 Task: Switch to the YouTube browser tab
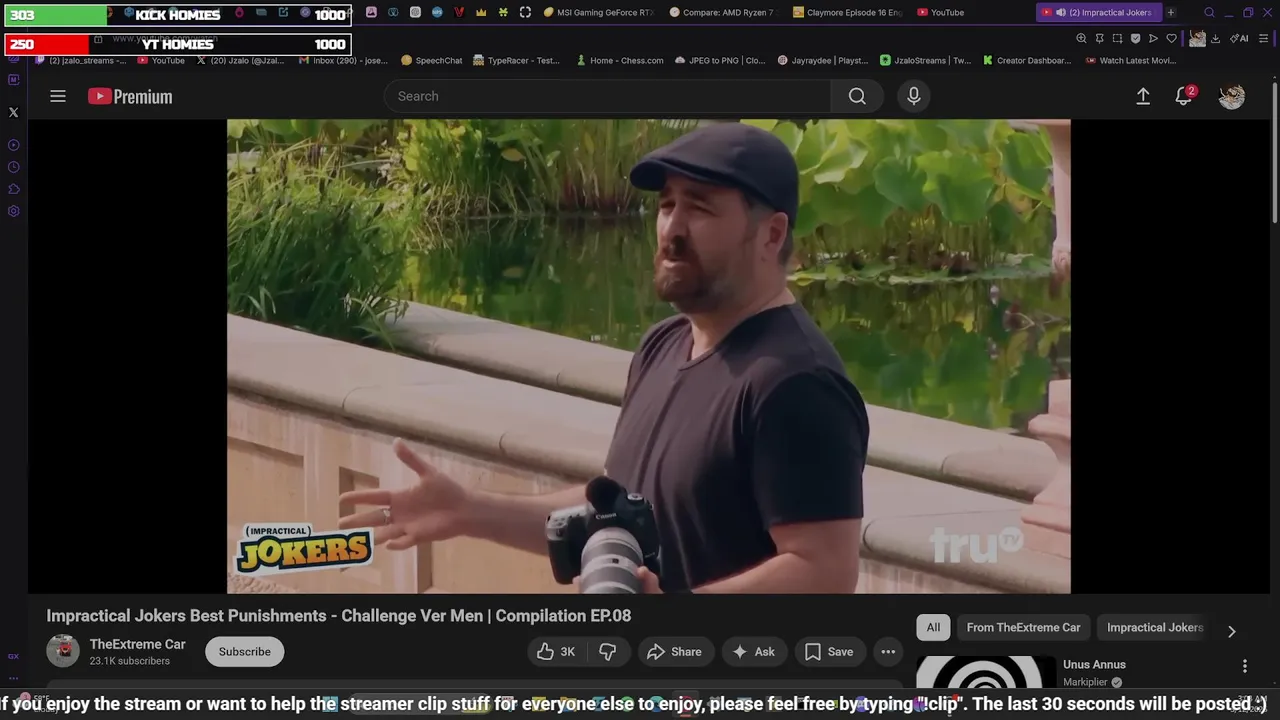click(x=940, y=12)
